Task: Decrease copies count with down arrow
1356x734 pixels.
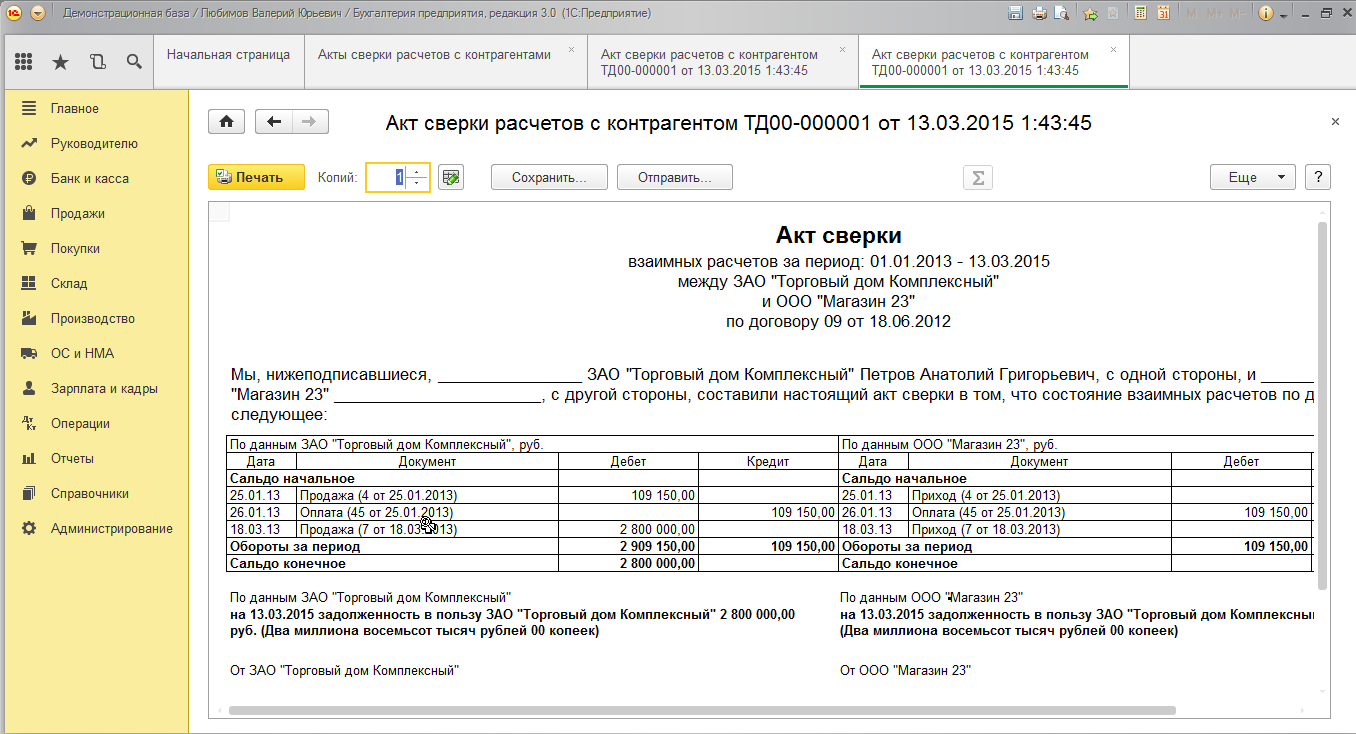Action: pos(418,183)
